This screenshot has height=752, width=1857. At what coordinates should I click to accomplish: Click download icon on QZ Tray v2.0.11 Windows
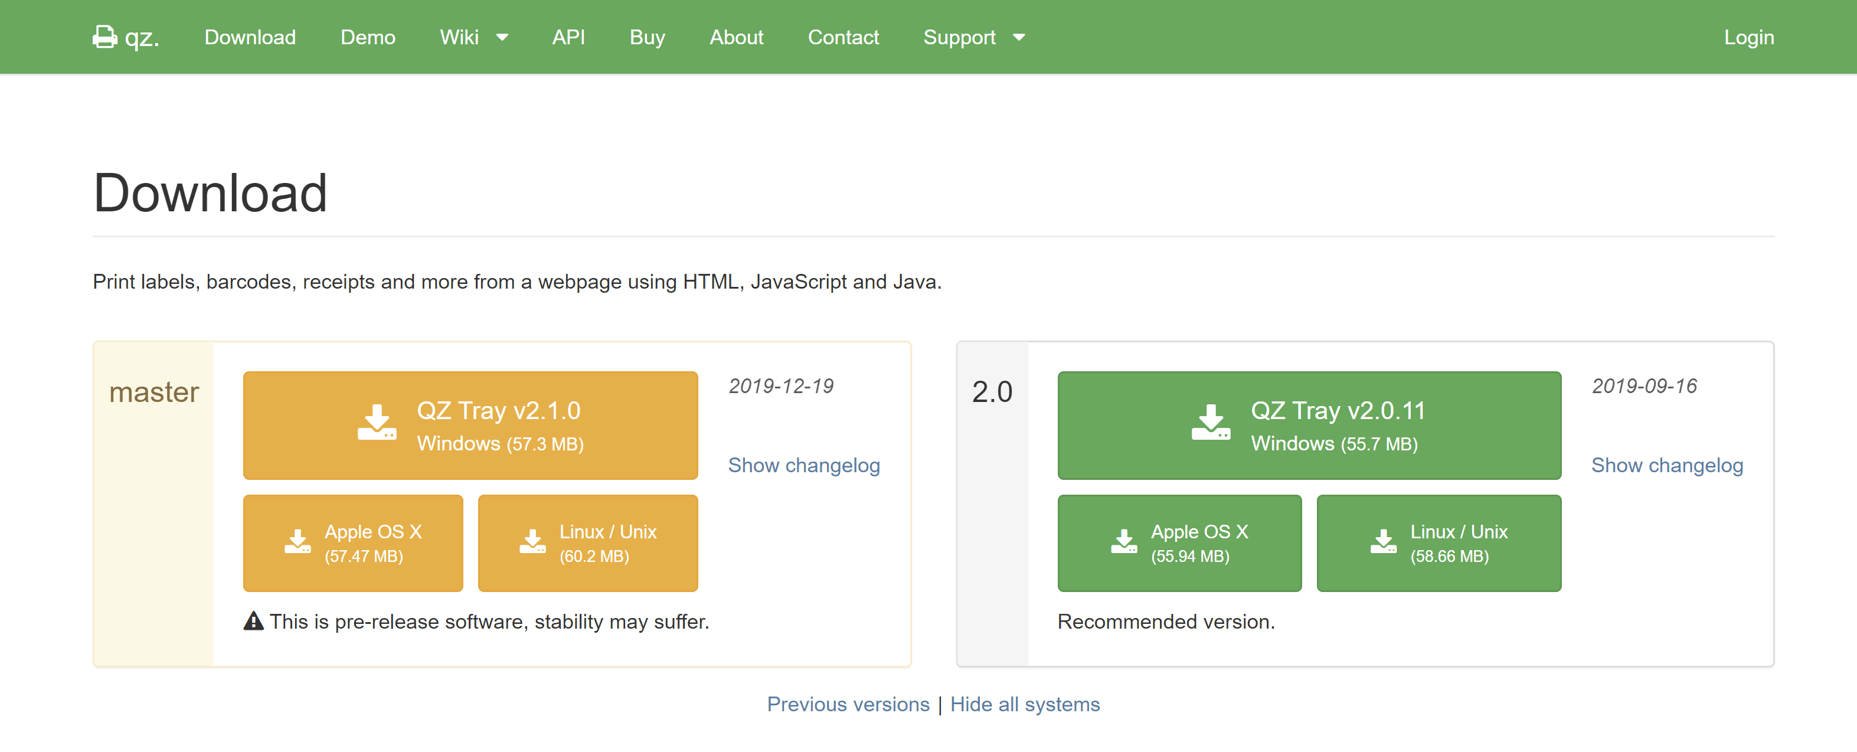pyautogui.click(x=1211, y=422)
